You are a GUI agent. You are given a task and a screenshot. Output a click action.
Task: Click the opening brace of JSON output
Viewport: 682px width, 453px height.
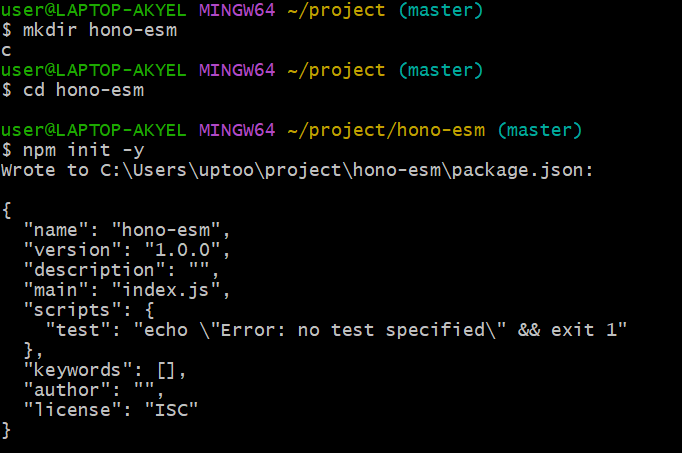click(6, 210)
